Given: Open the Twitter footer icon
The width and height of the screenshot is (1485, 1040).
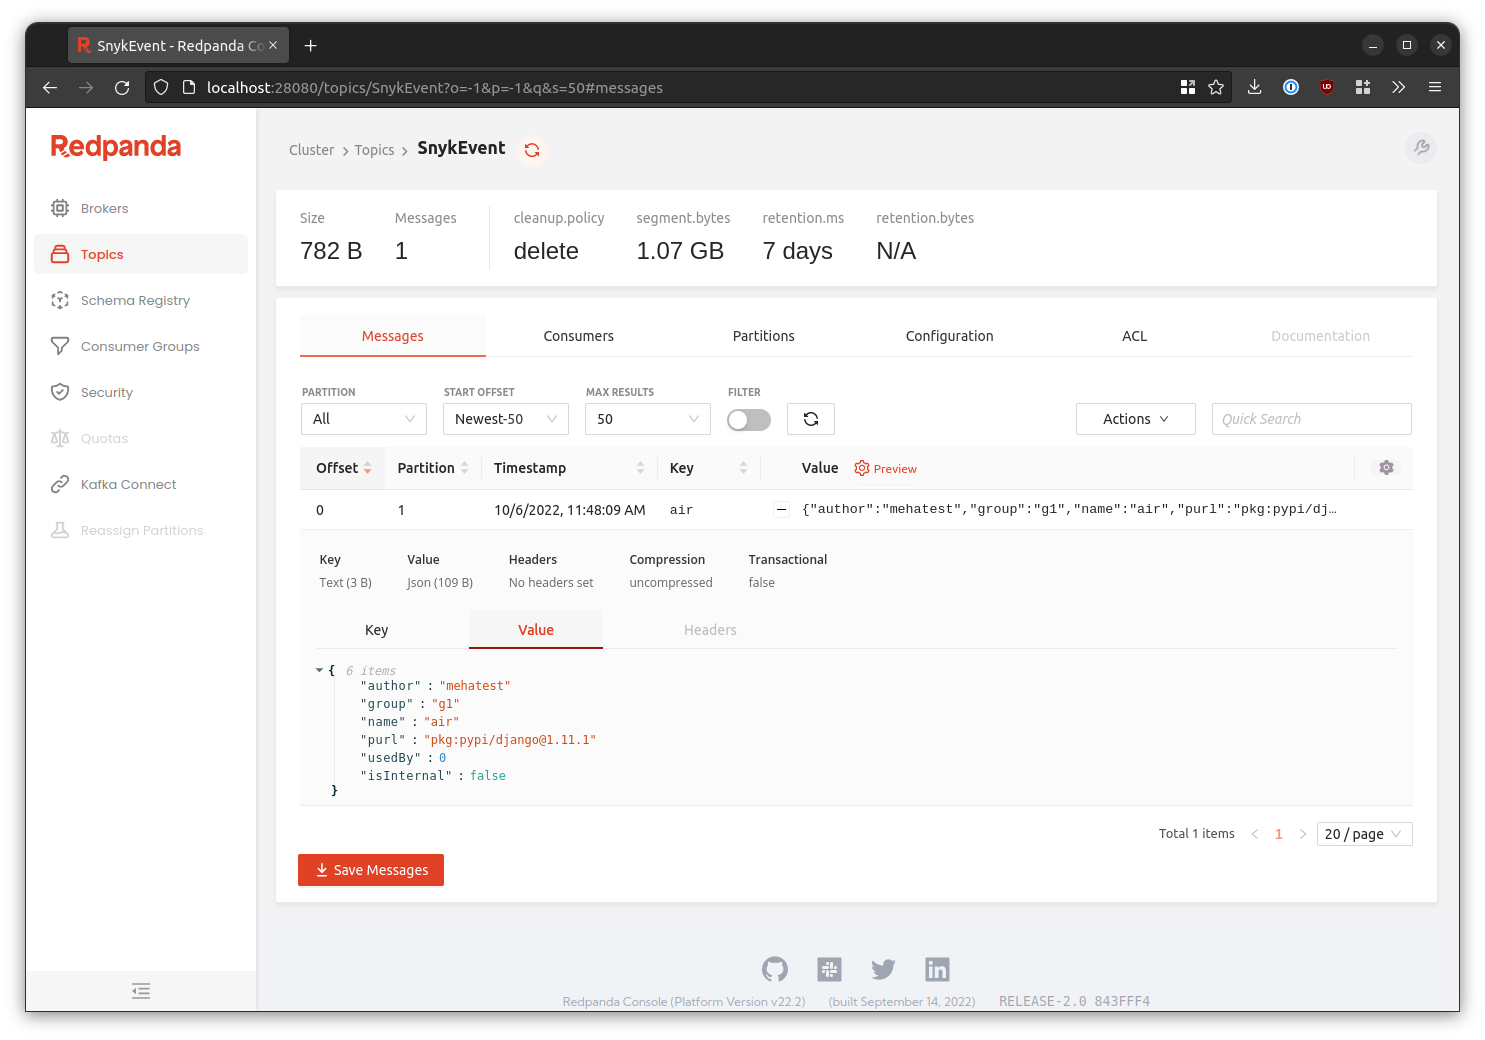Looking at the screenshot, I should pyautogui.click(x=883, y=969).
